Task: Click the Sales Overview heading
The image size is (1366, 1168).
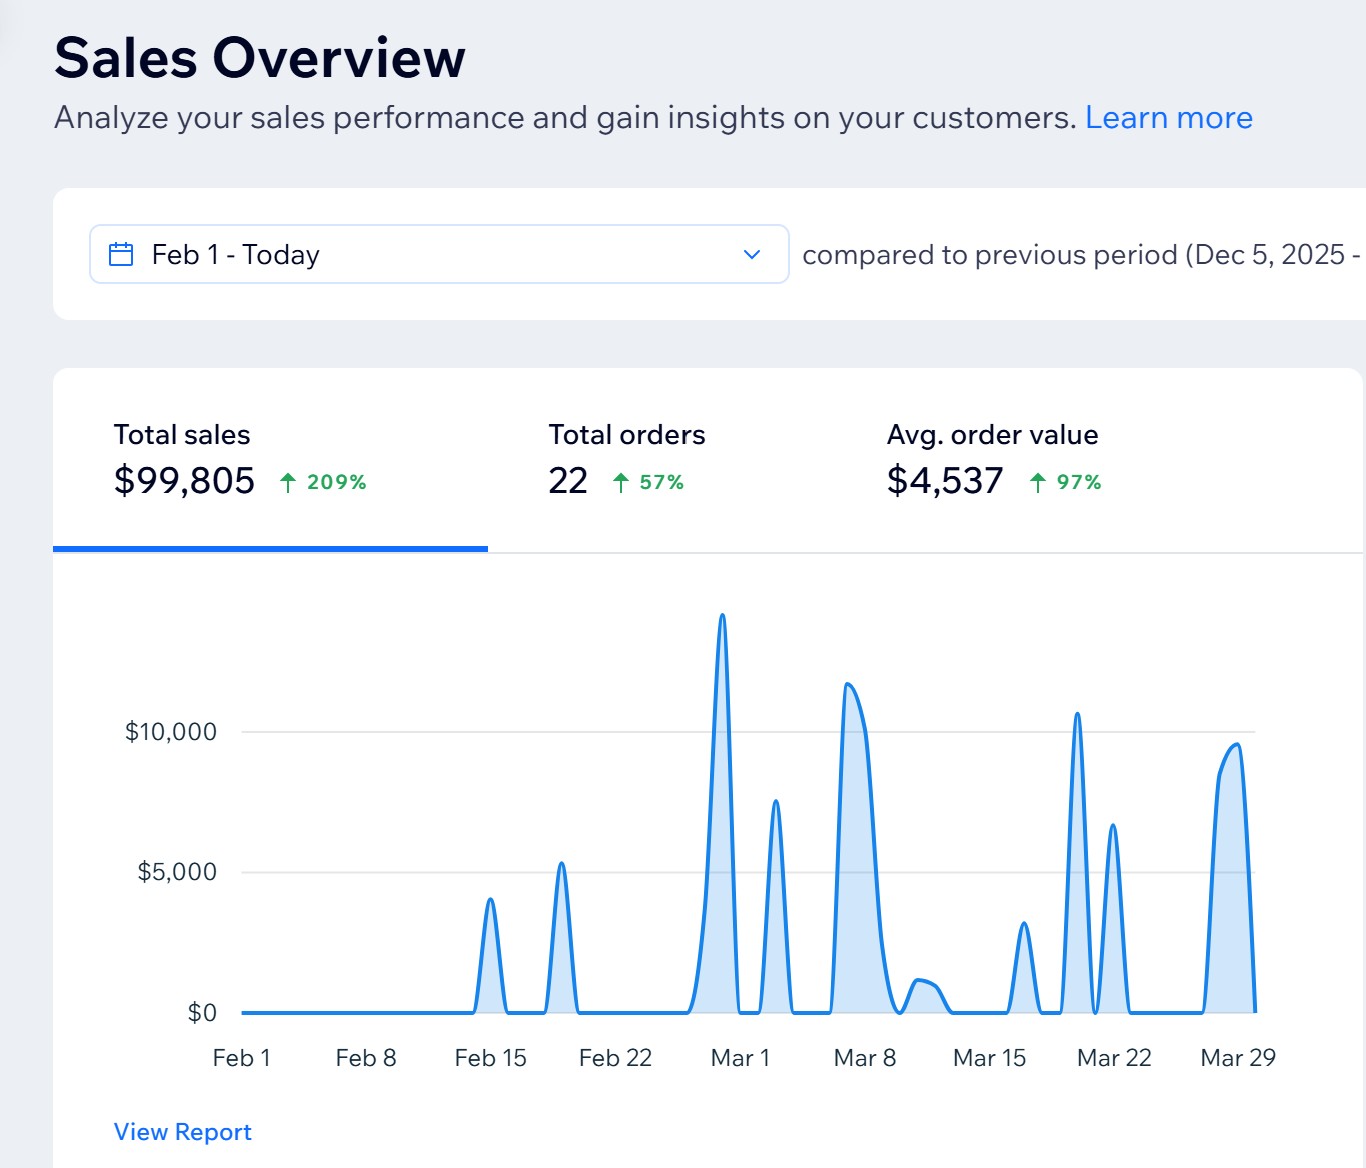Action: (x=260, y=57)
